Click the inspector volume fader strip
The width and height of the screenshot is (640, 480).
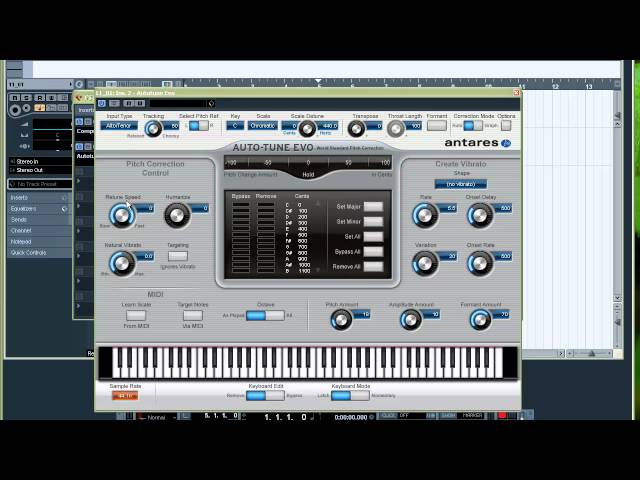(52, 124)
